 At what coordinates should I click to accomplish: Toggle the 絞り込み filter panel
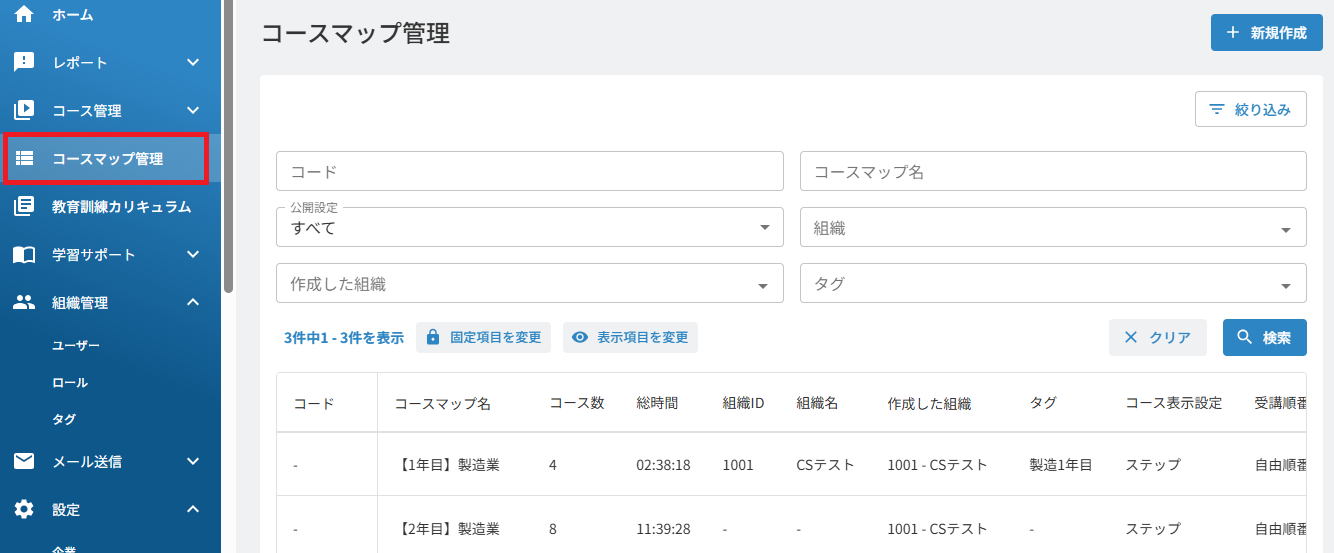tap(1250, 110)
